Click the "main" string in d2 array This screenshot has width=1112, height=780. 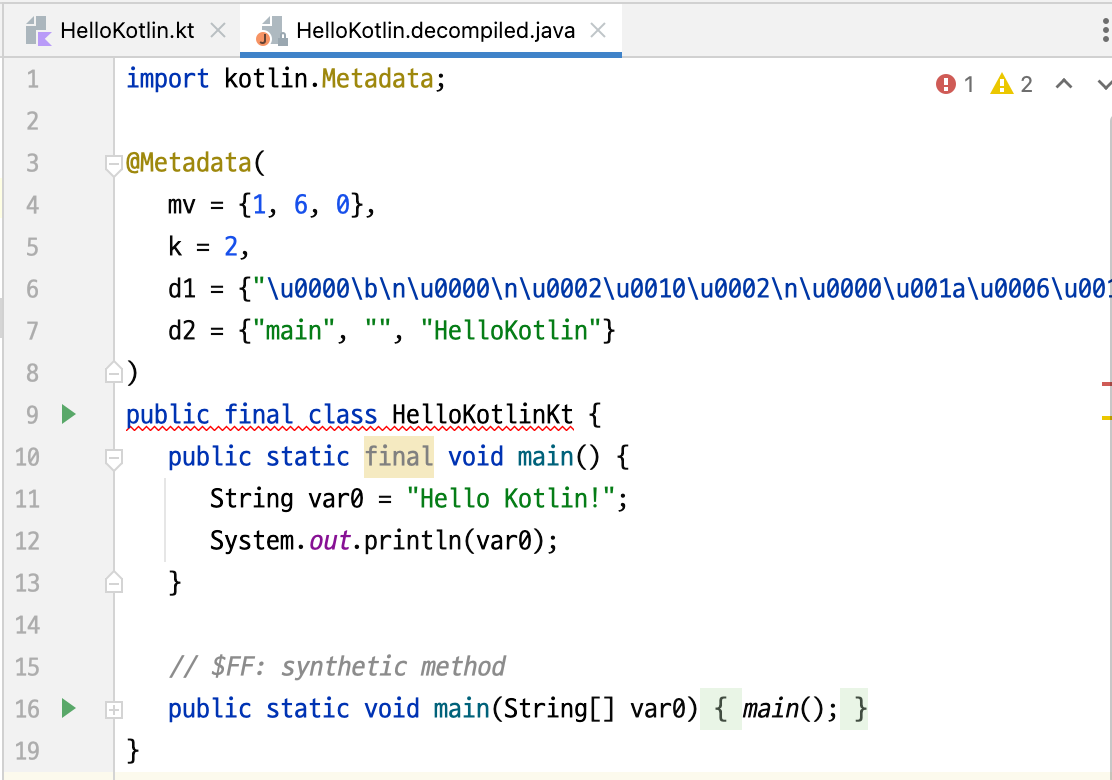point(294,330)
